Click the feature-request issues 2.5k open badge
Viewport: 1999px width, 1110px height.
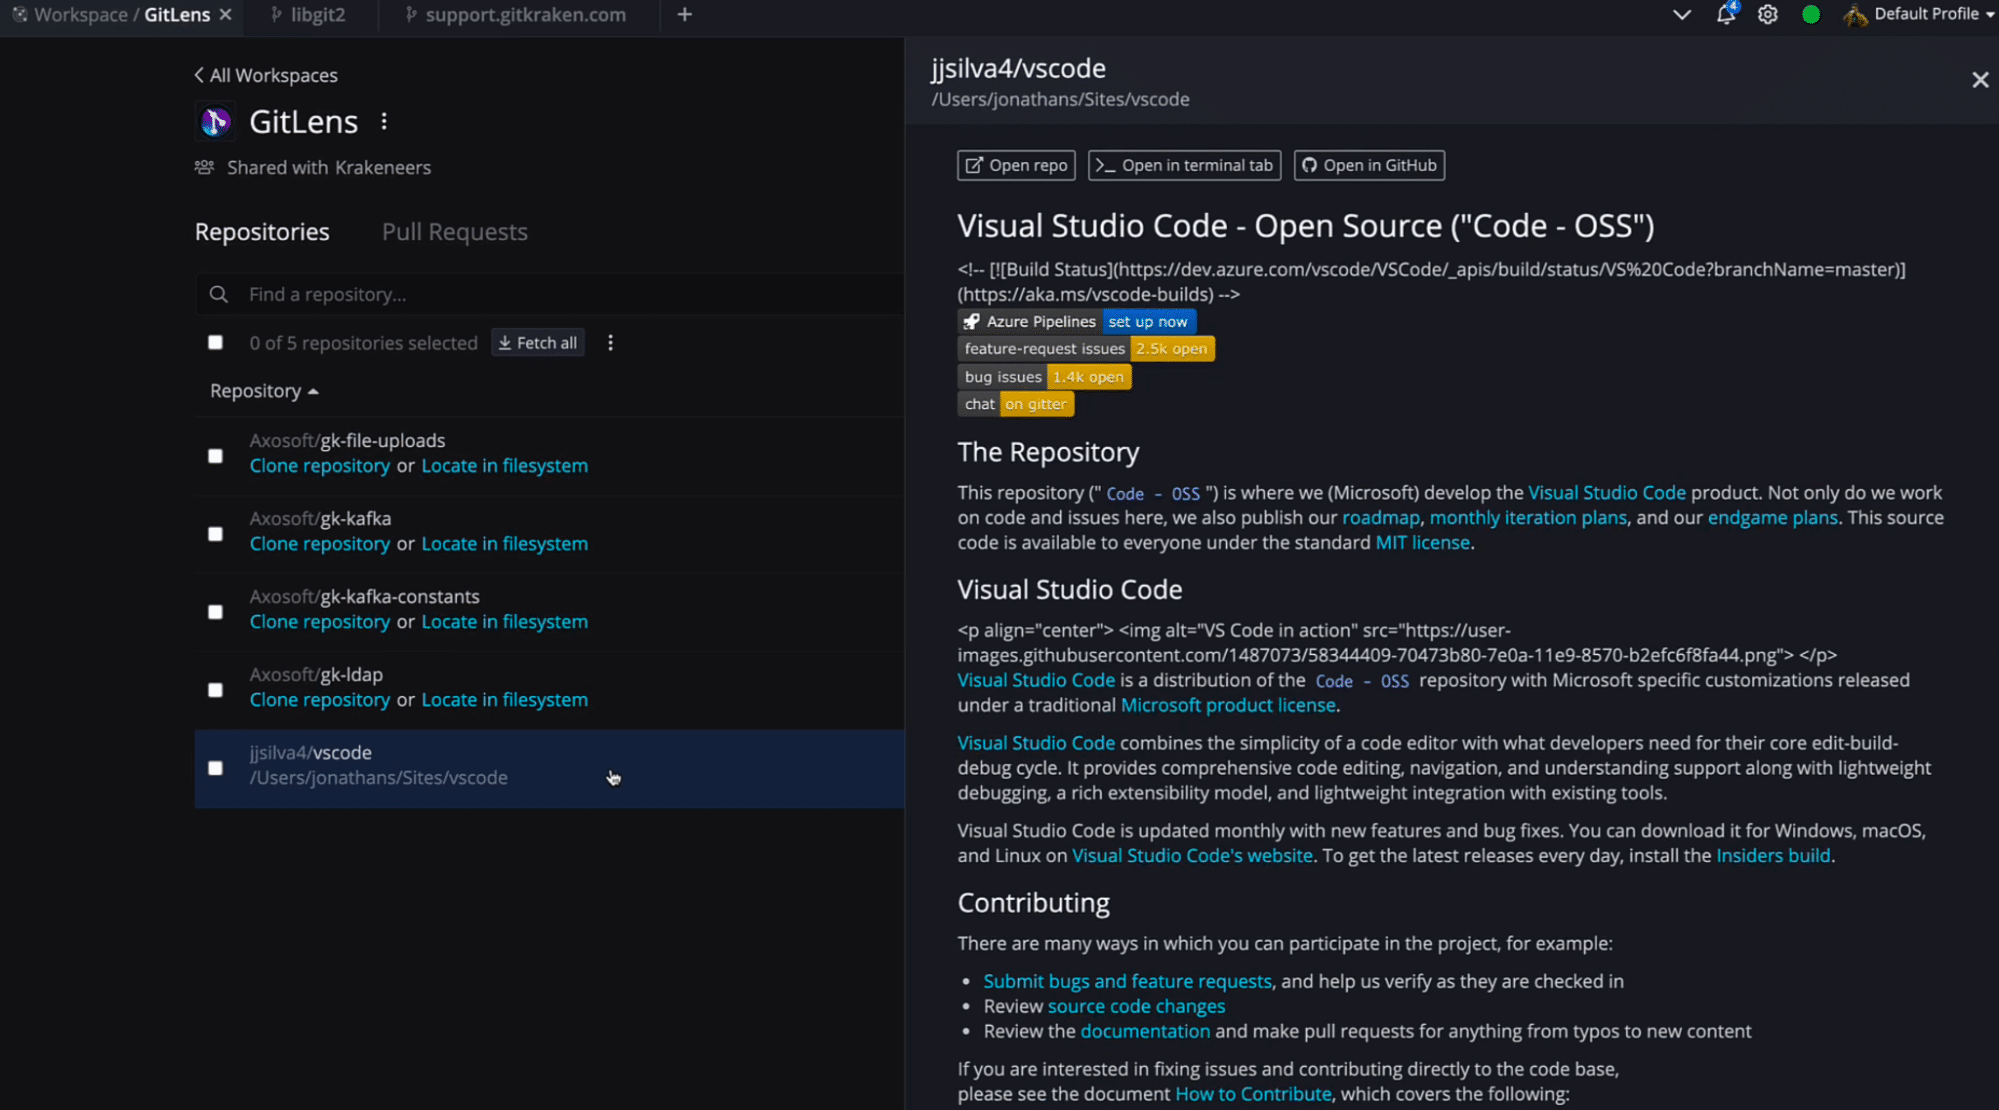pyautogui.click(x=1086, y=349)
